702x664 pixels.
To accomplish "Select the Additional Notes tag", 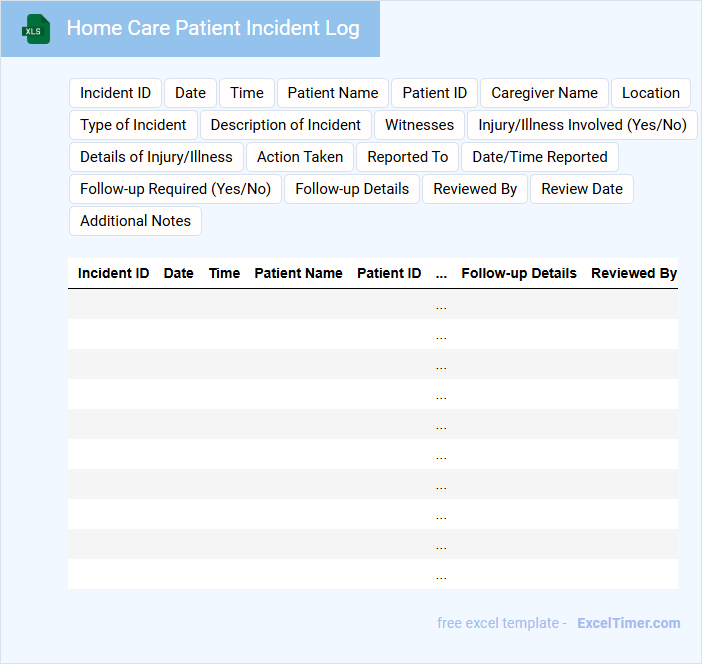I will (135, 221).
